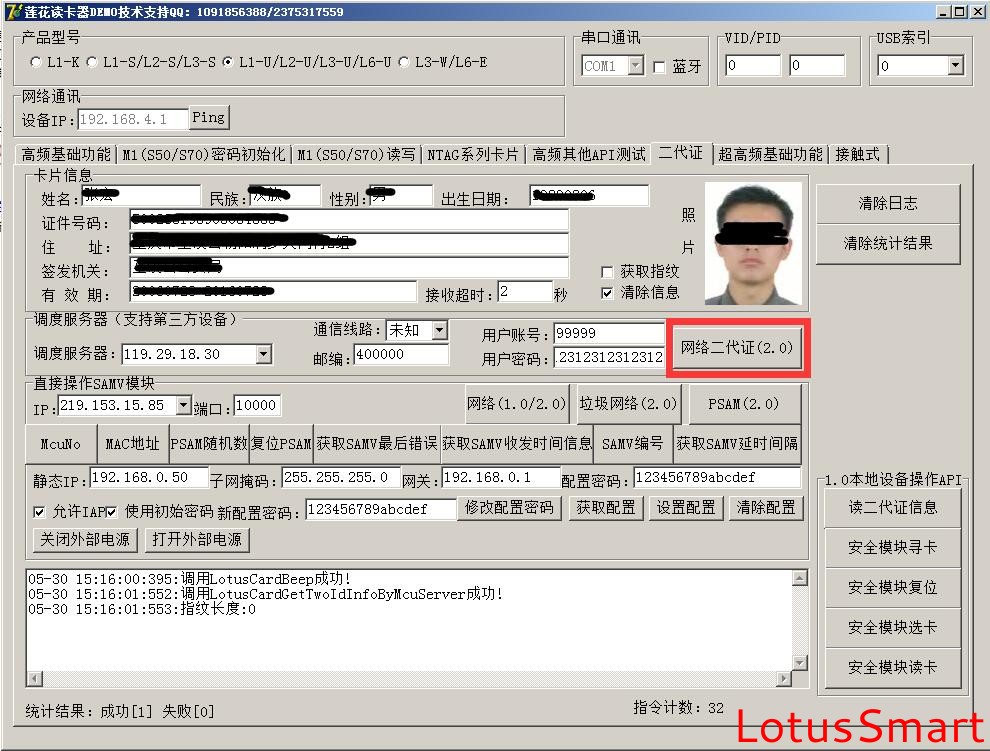Toggle the 允许IAP checkbox
Image resolution: width=990 pixels, height=751 pixels.
(39, 512)
